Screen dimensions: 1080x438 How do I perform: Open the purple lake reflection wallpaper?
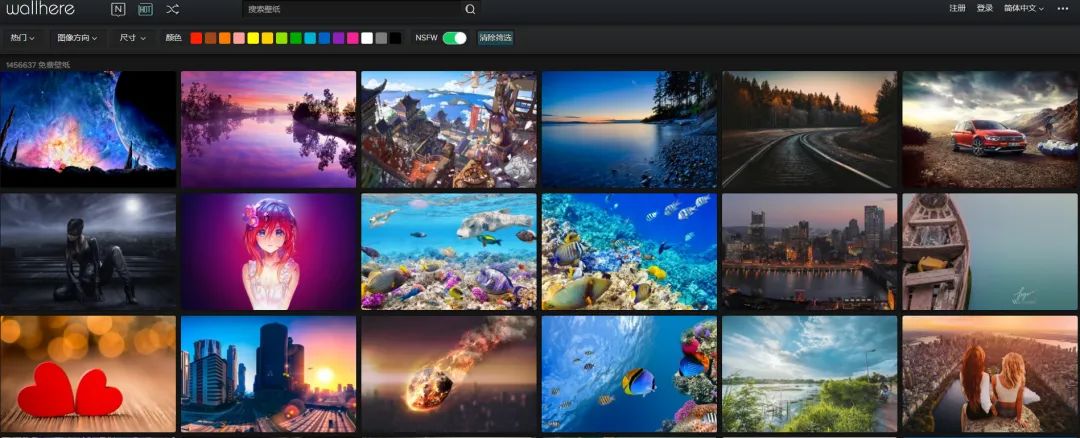click(x=269, y=129)
